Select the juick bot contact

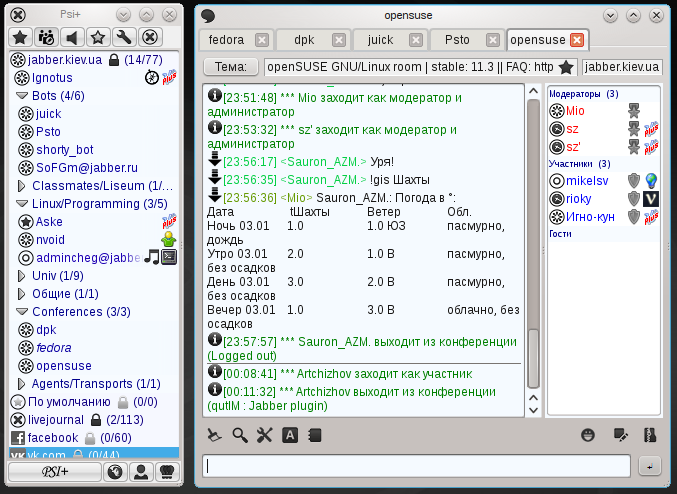tap(94, 114)
